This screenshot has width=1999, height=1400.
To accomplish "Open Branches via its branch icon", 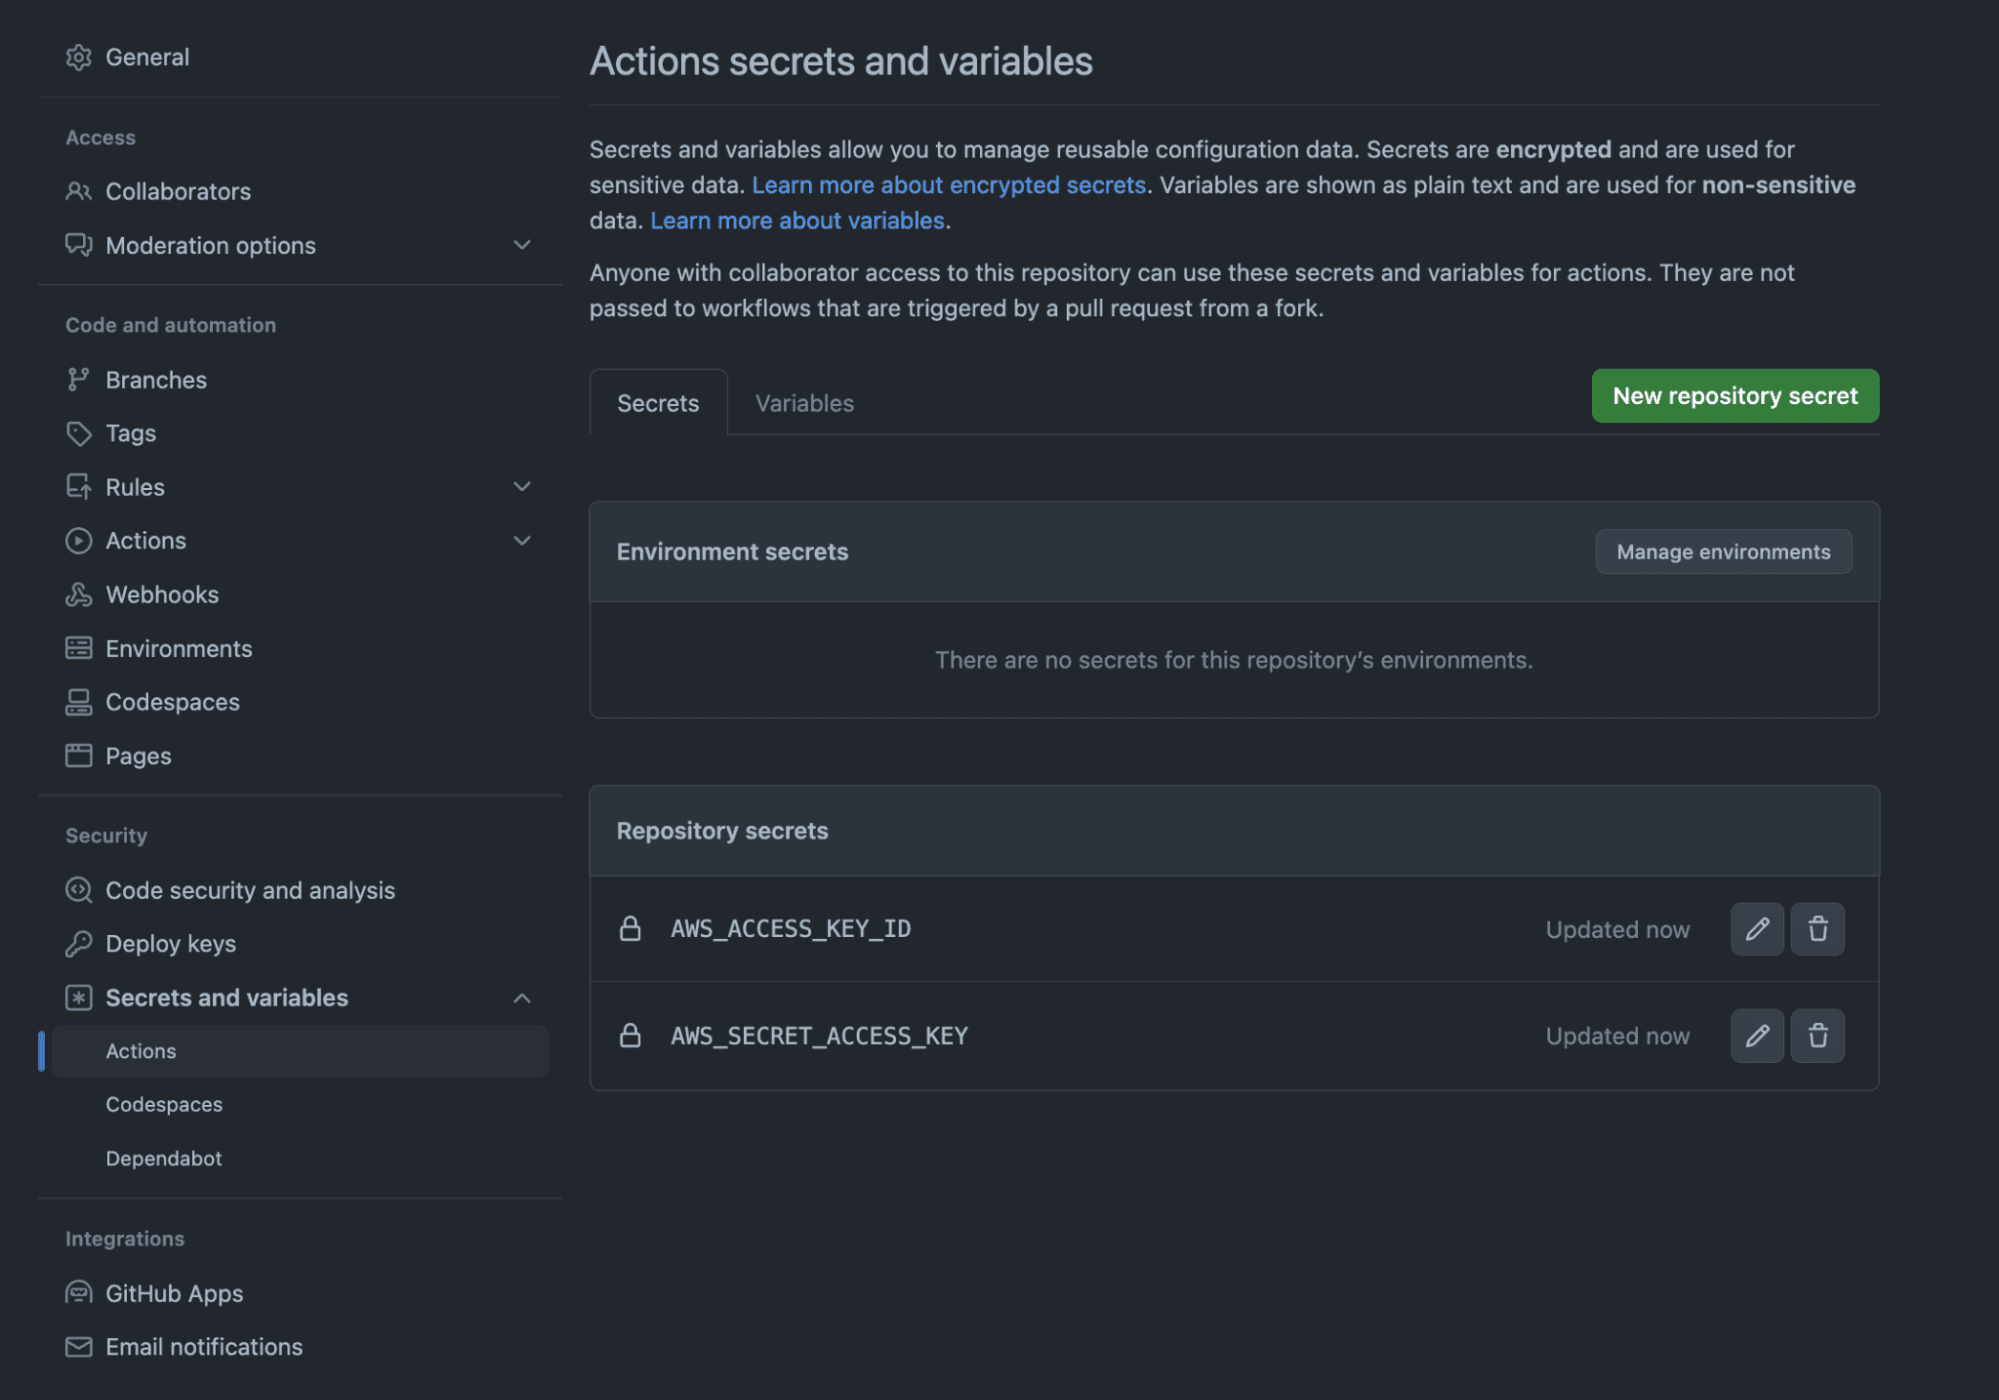I will click(78, 379).
